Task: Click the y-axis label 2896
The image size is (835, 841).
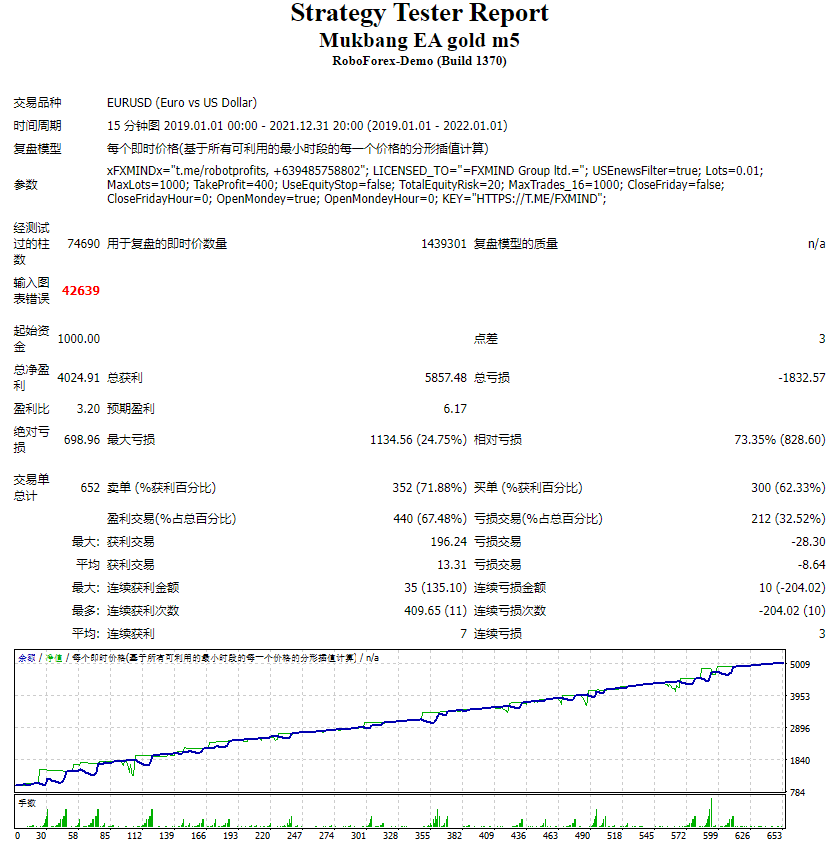Action: click(800, 729)
